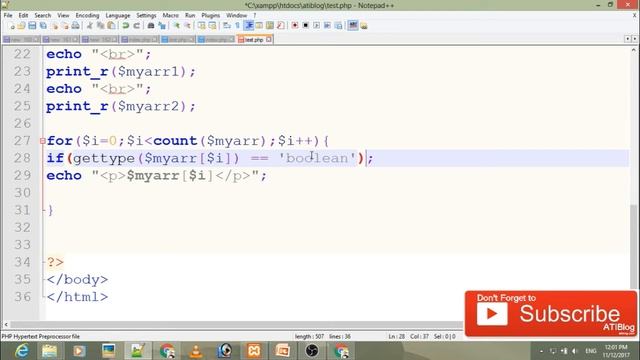
Task: Open XAMPP from the taskbar
Action: (x=254, y=351)
